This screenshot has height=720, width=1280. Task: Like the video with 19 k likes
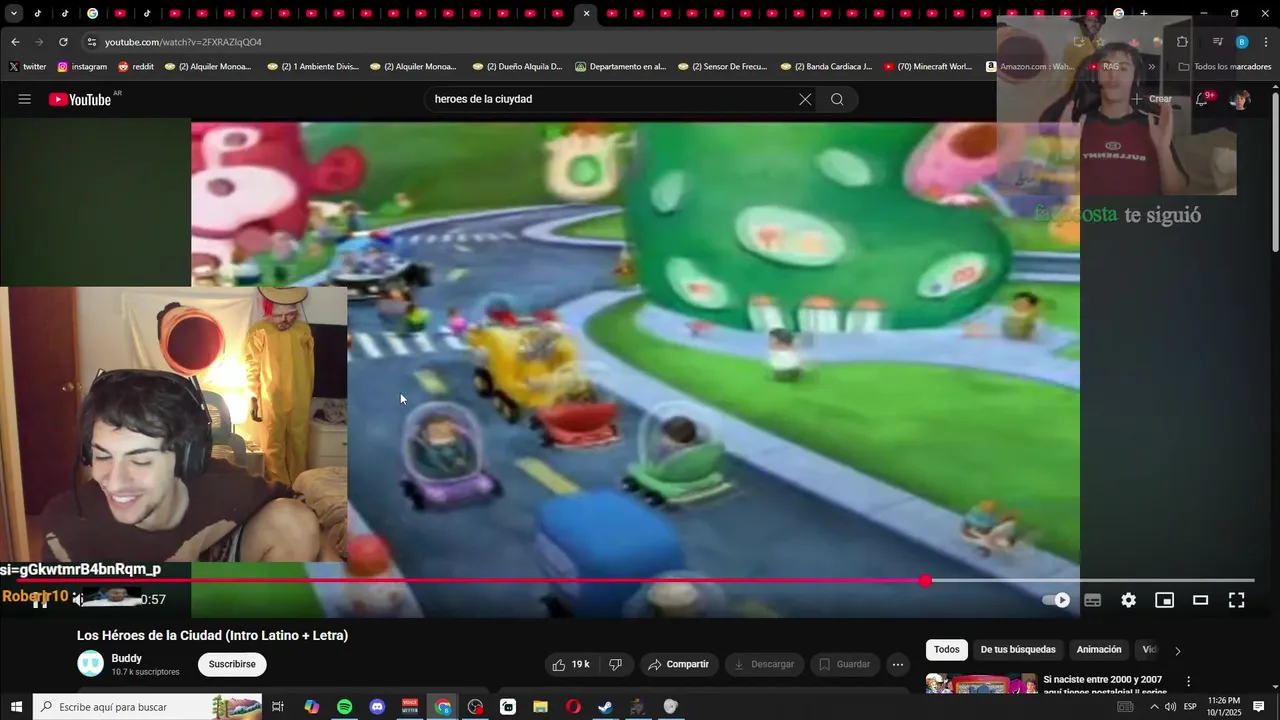[x=572, y=664]
